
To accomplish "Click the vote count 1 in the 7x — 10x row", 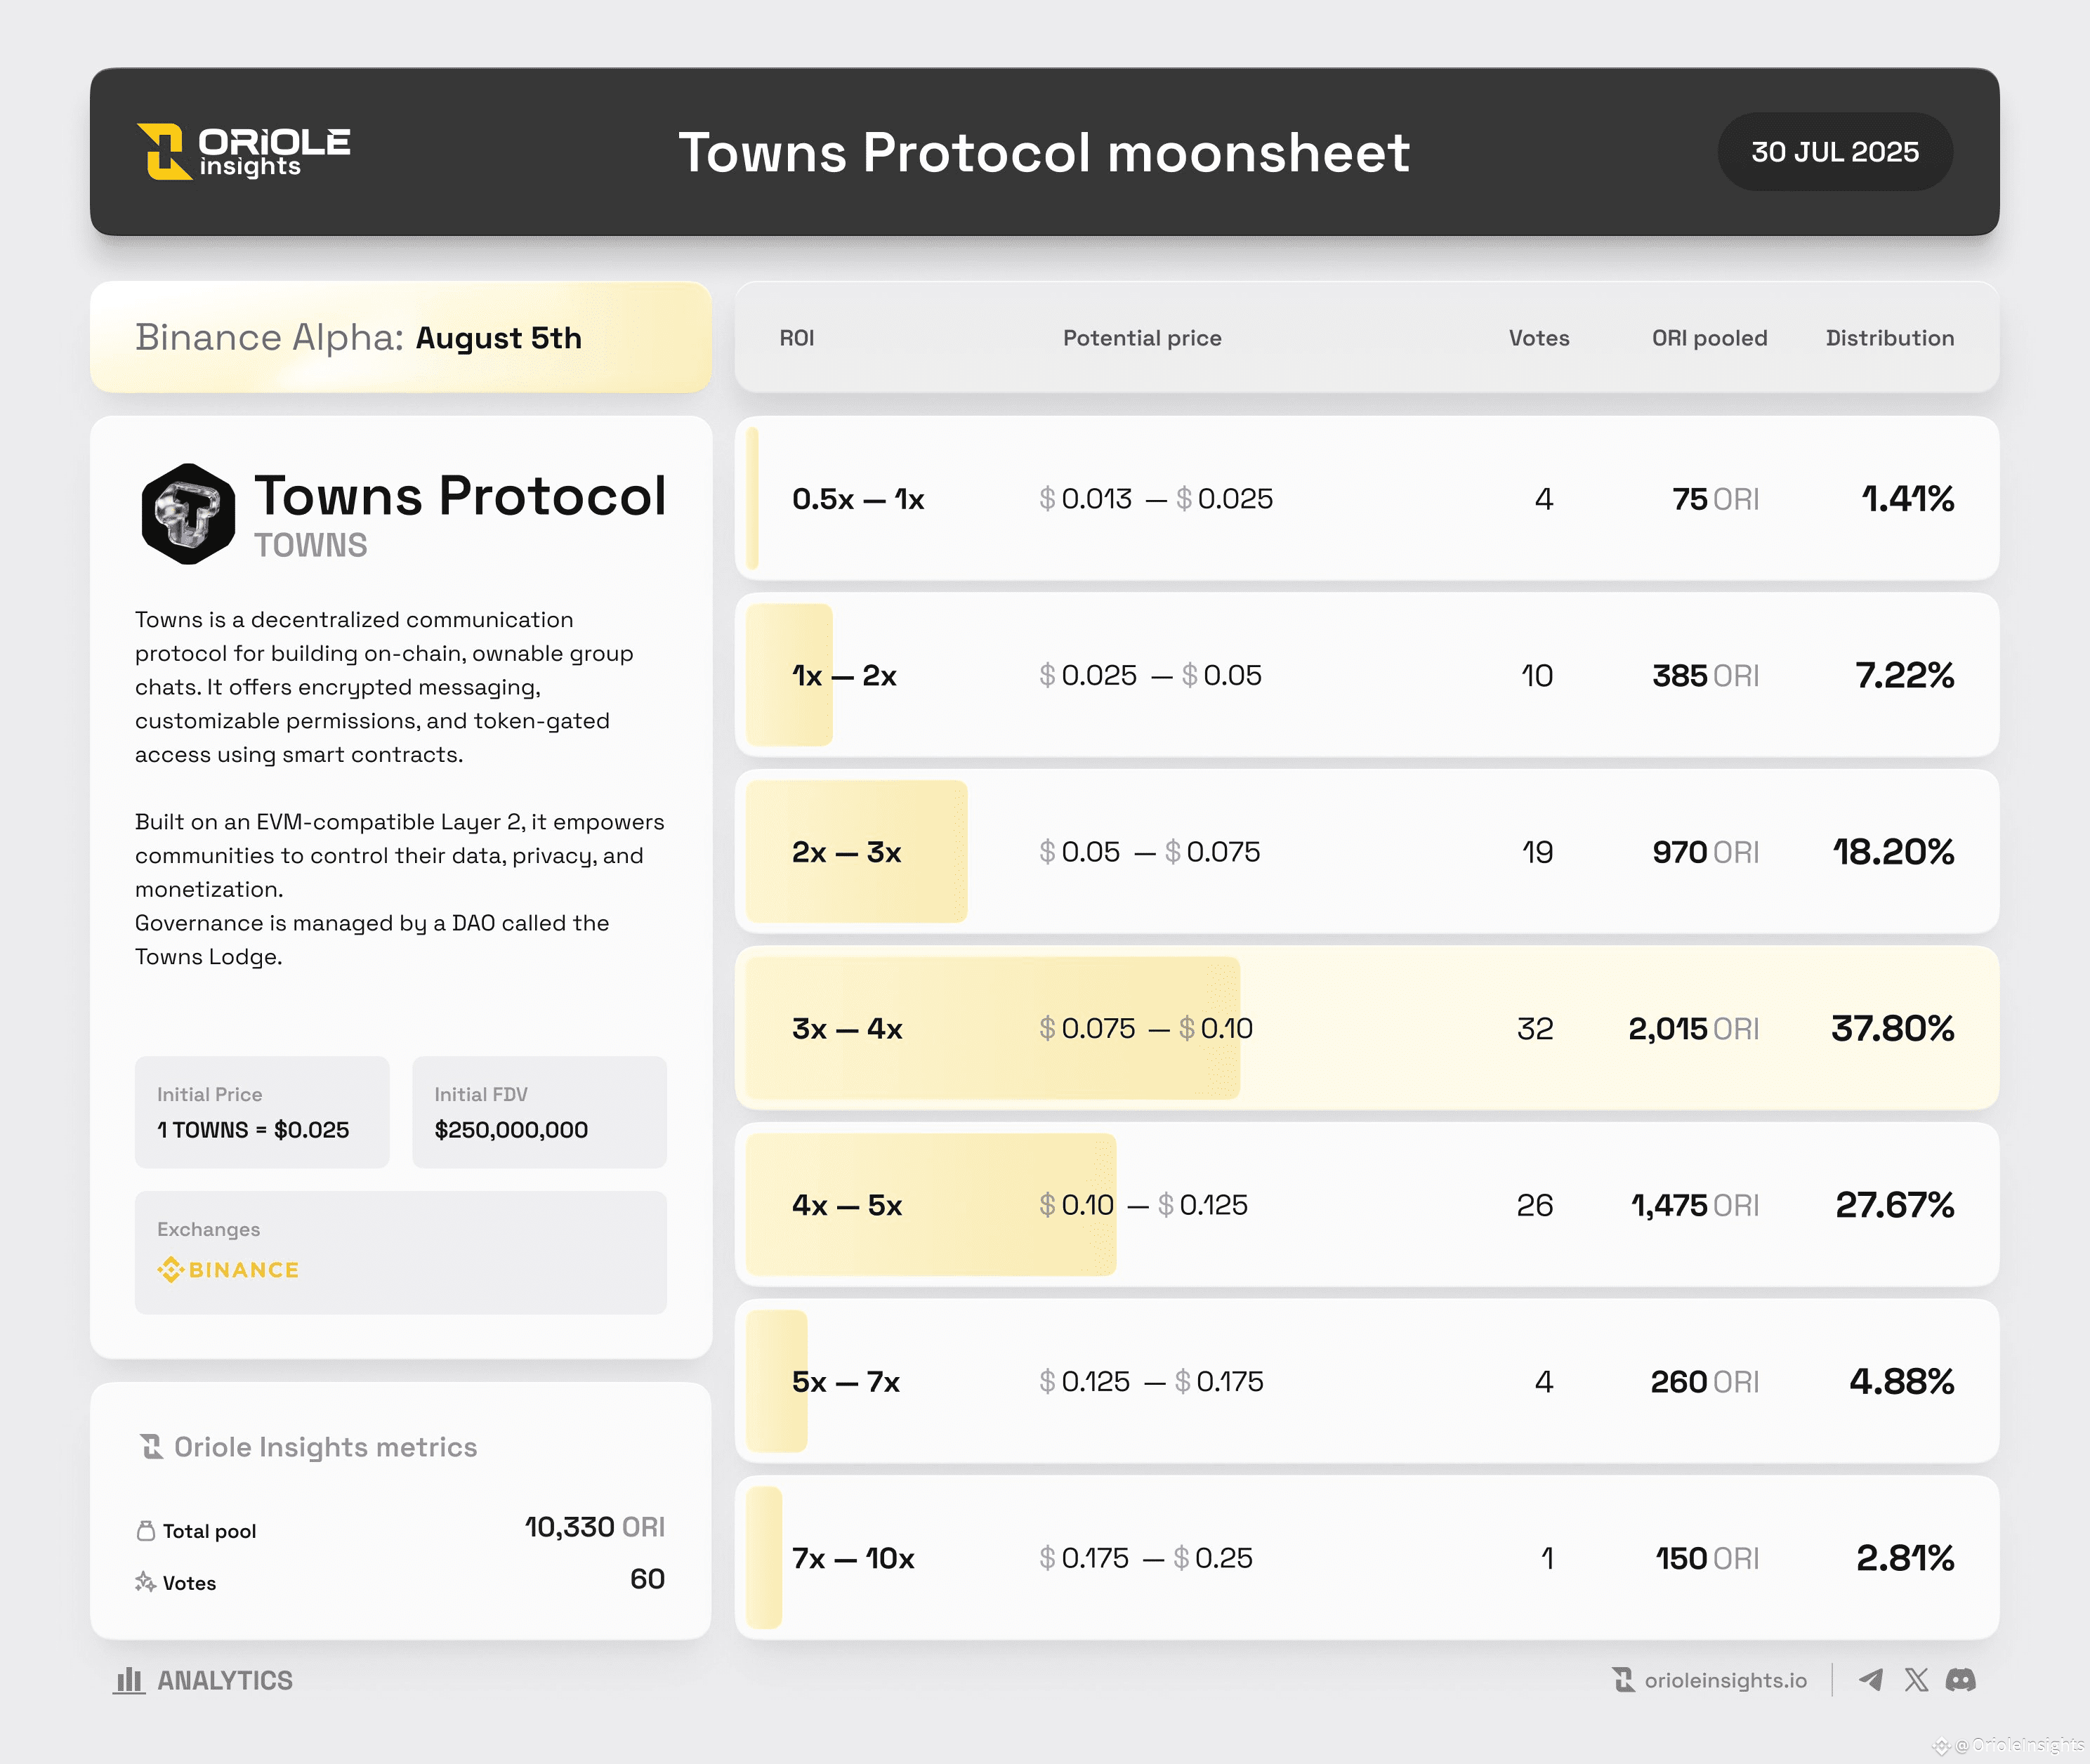I will [1547, 1558].
